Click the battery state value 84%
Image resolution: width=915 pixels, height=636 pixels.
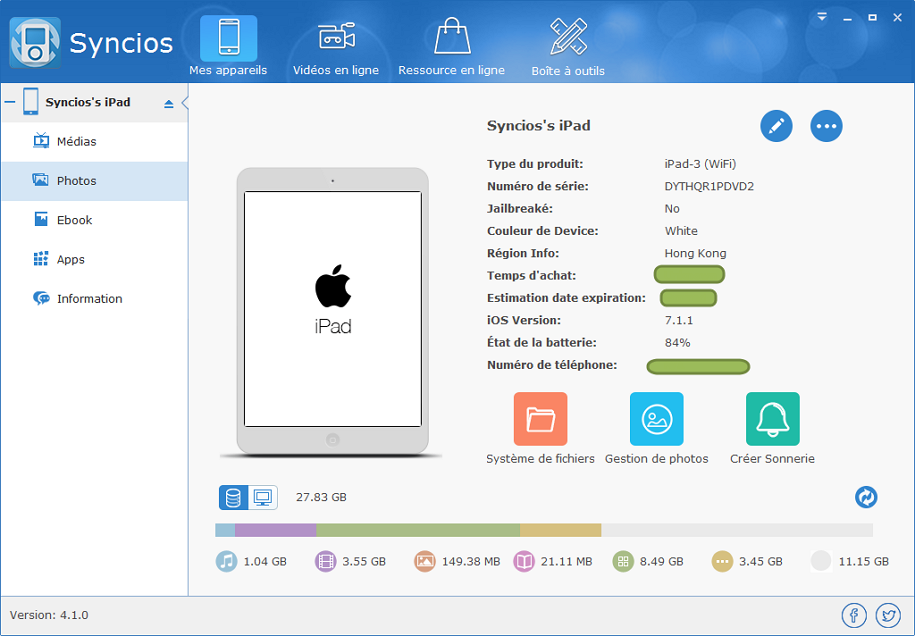tap(677, 343)
